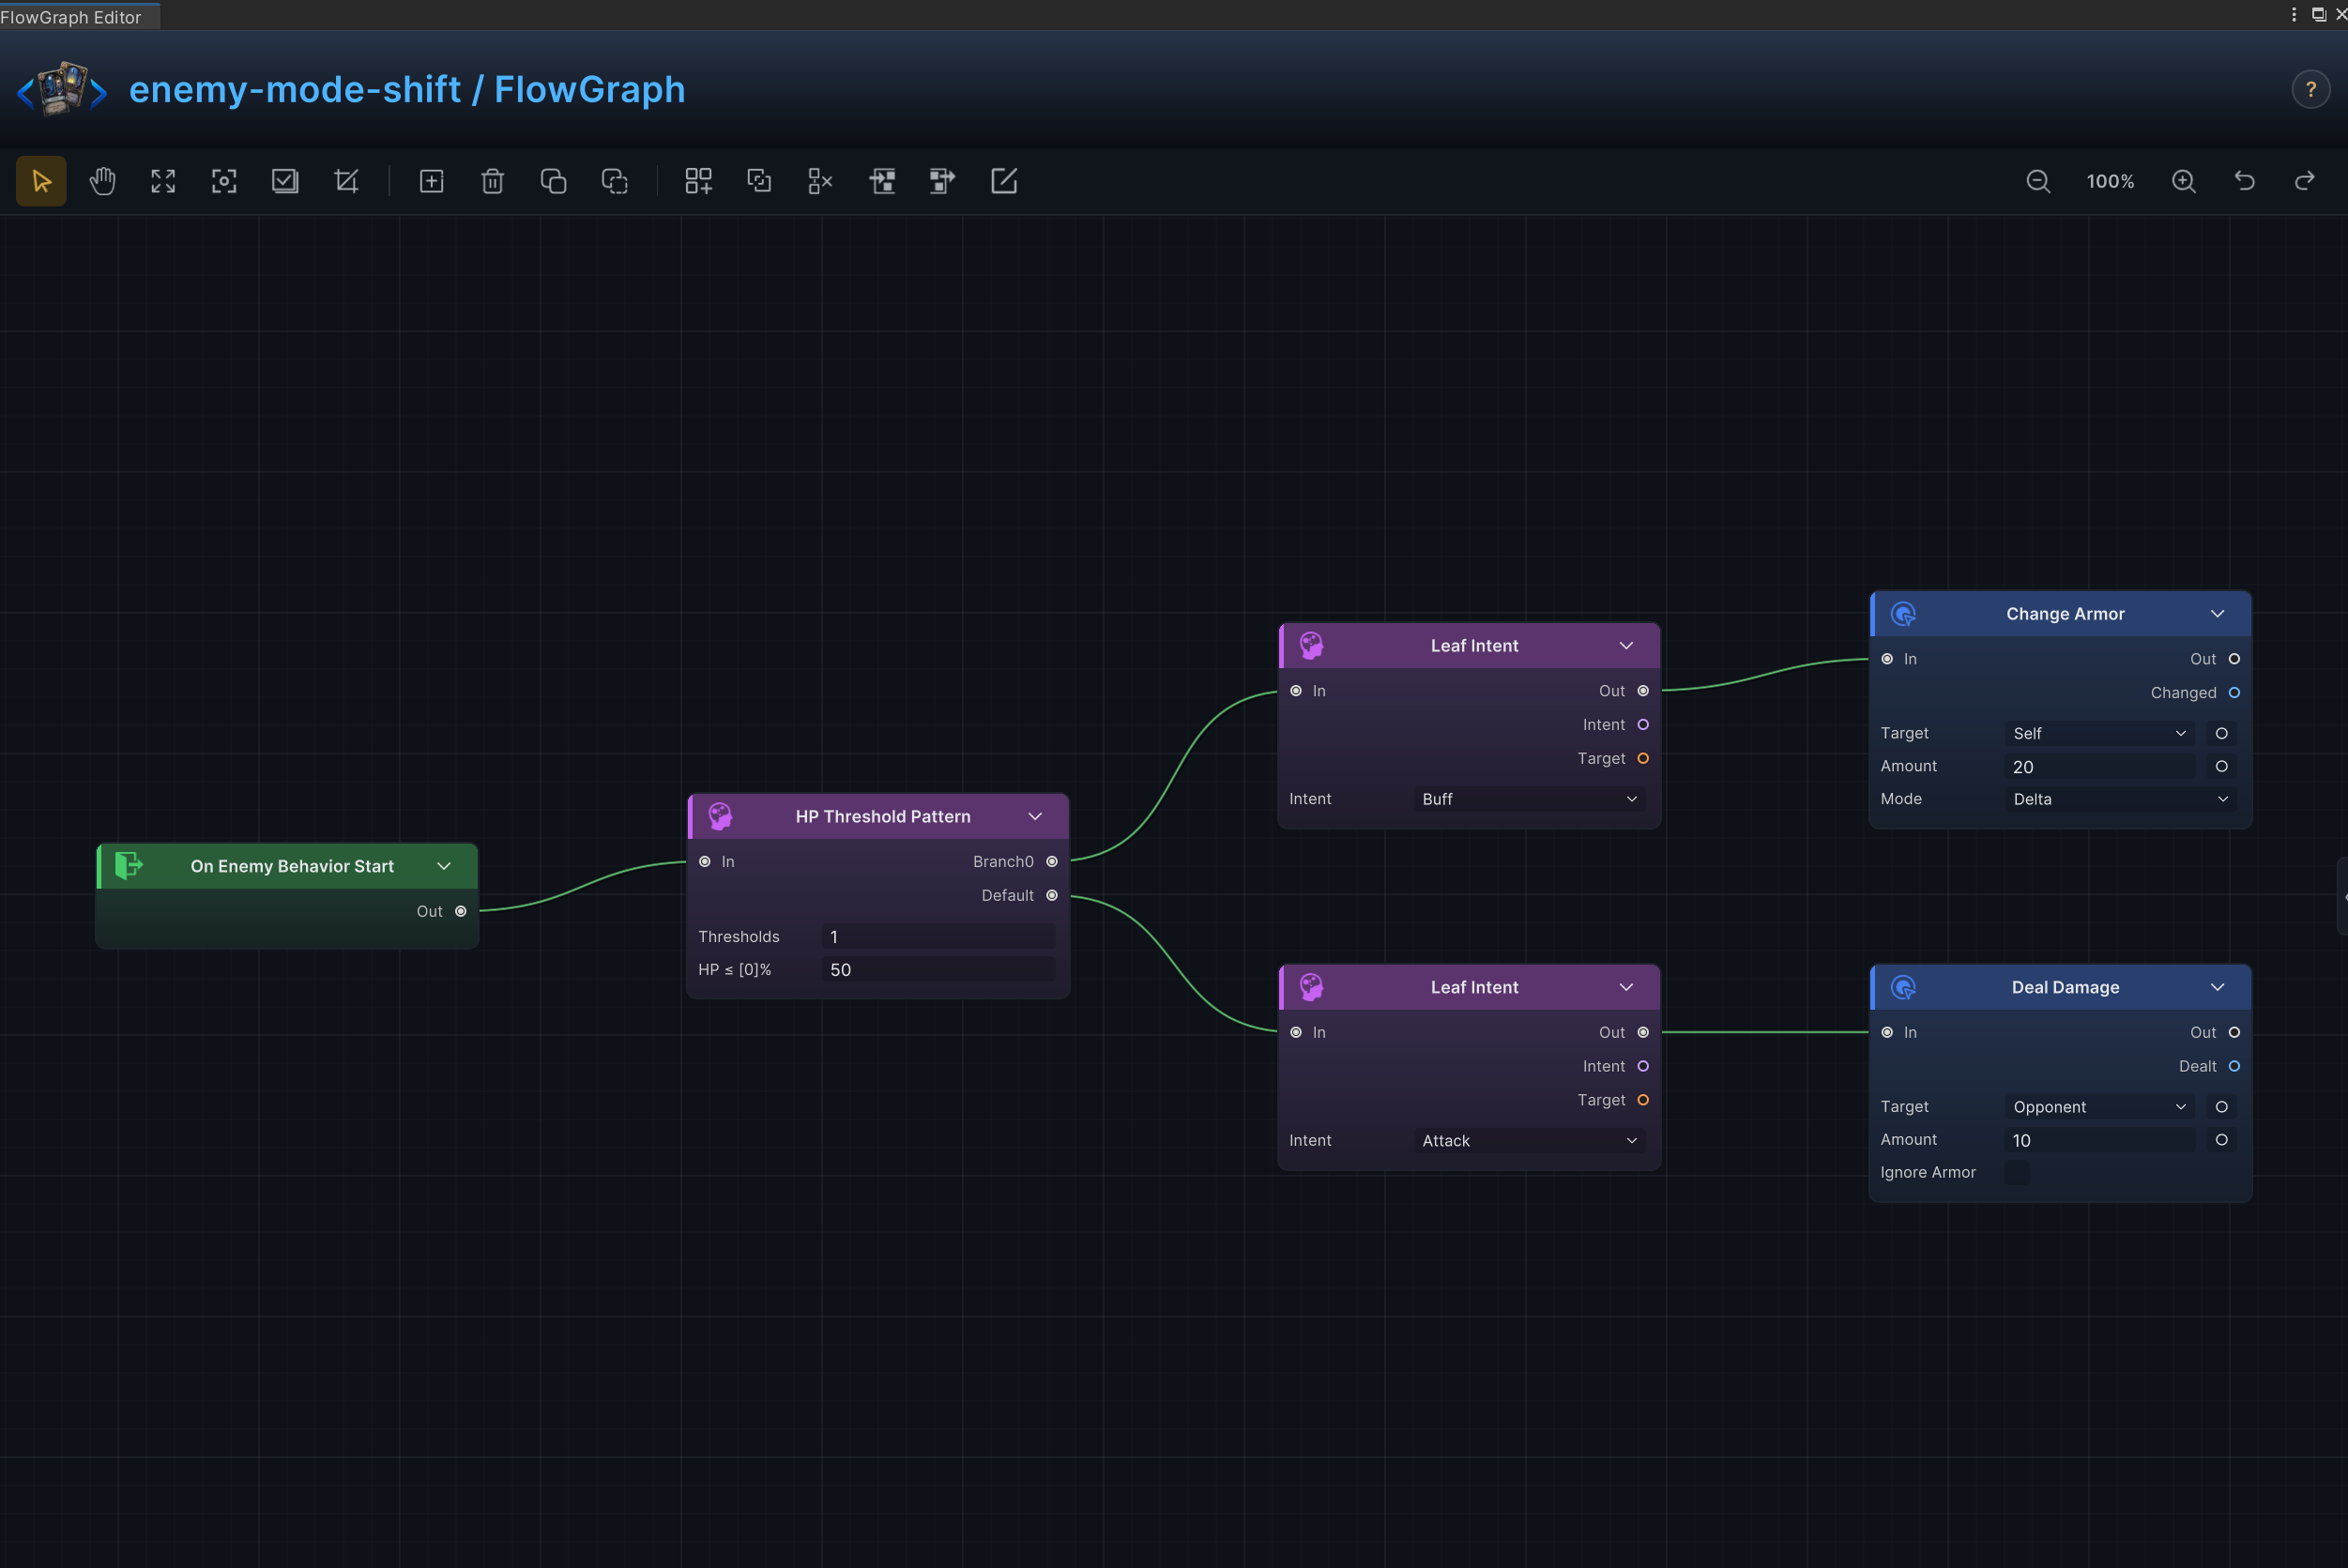Click the HP Threshold Pattern brain icon
Screen dimensions: 2348x1568
(x=720, y=816)
